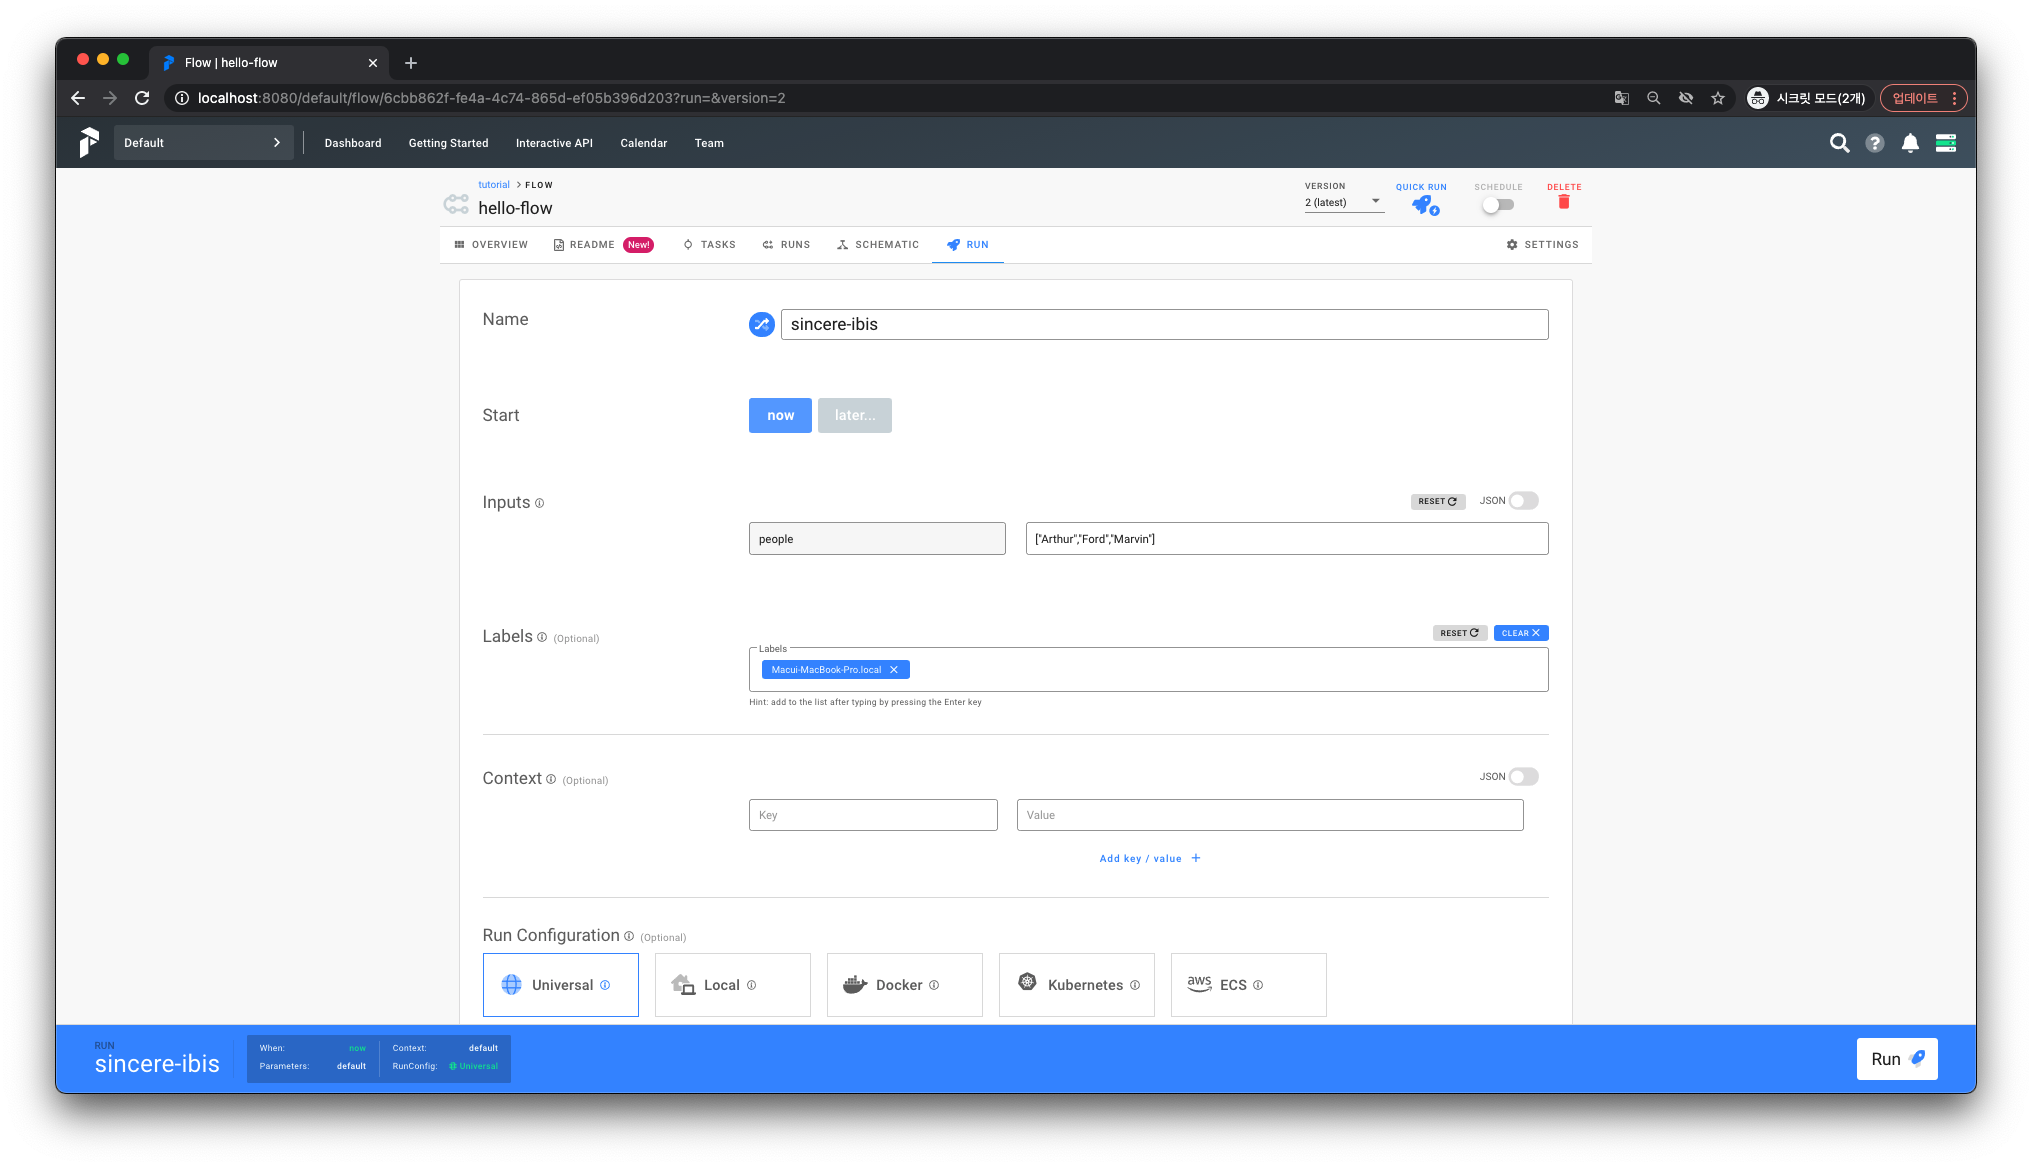Open the server status icon in navbar
2032x1167 pixels.
1946,143
